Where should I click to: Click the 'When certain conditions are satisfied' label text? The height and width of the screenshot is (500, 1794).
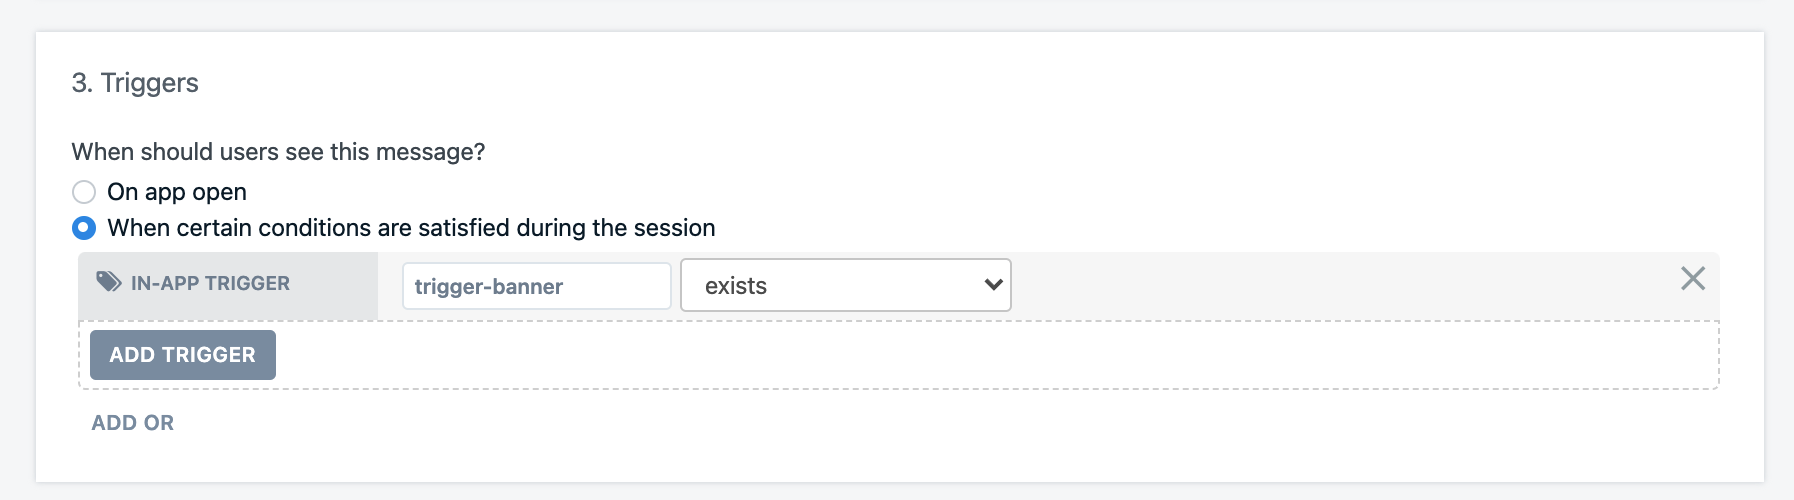coord(411,228)
